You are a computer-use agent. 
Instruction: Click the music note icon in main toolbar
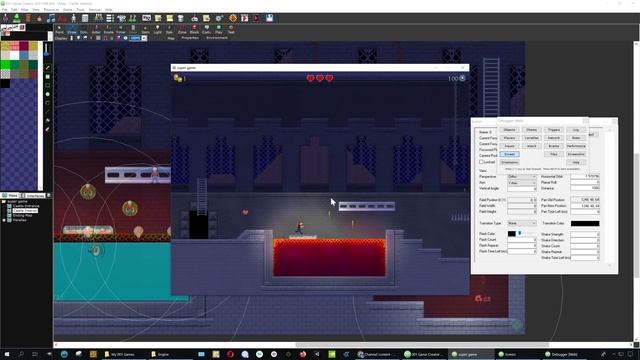pyautogui.click(x=51, y=18)
